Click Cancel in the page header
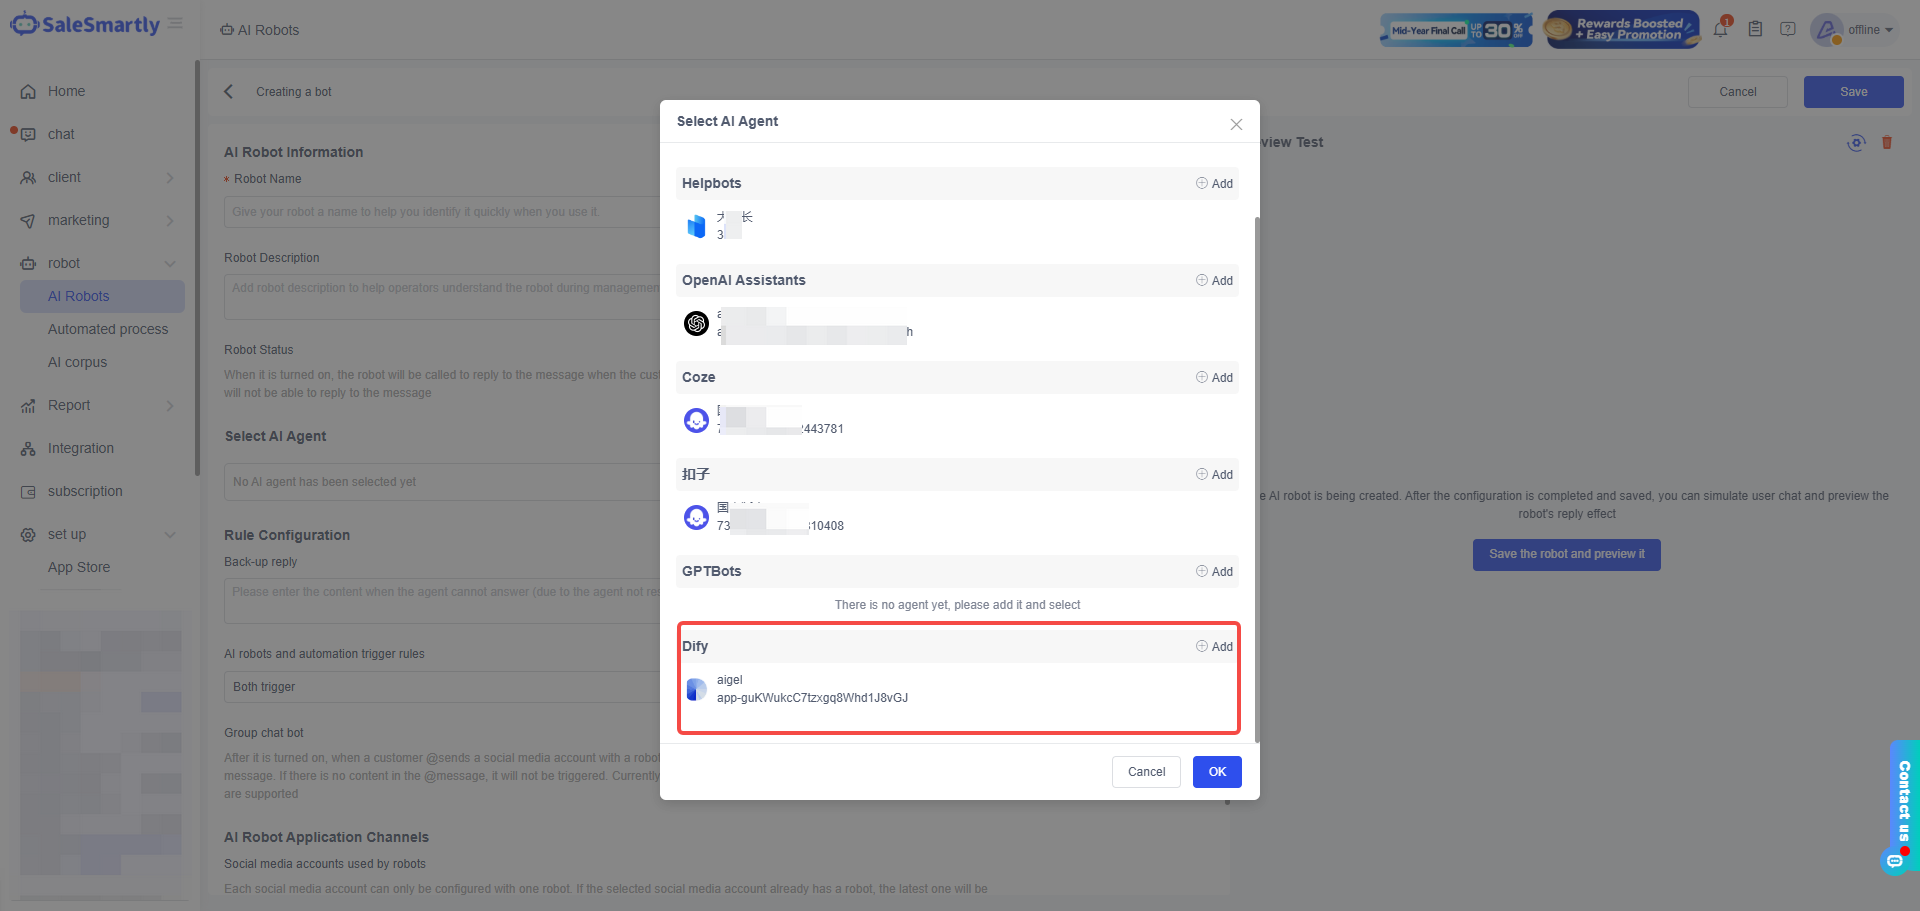1920x911 pixels. coord(1738,92)
